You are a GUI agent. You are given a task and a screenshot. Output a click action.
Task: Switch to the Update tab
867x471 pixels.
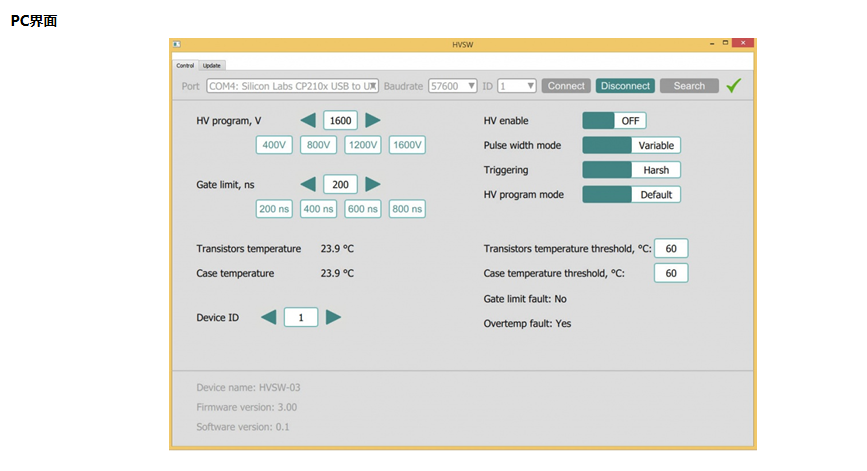[212, 65]
